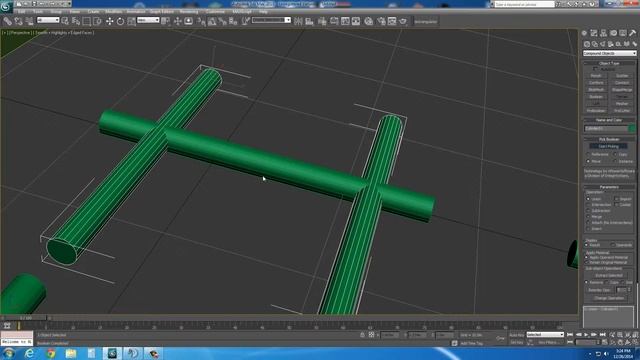Click the time slider handle

pyautogui.click(x=25, y=318)
